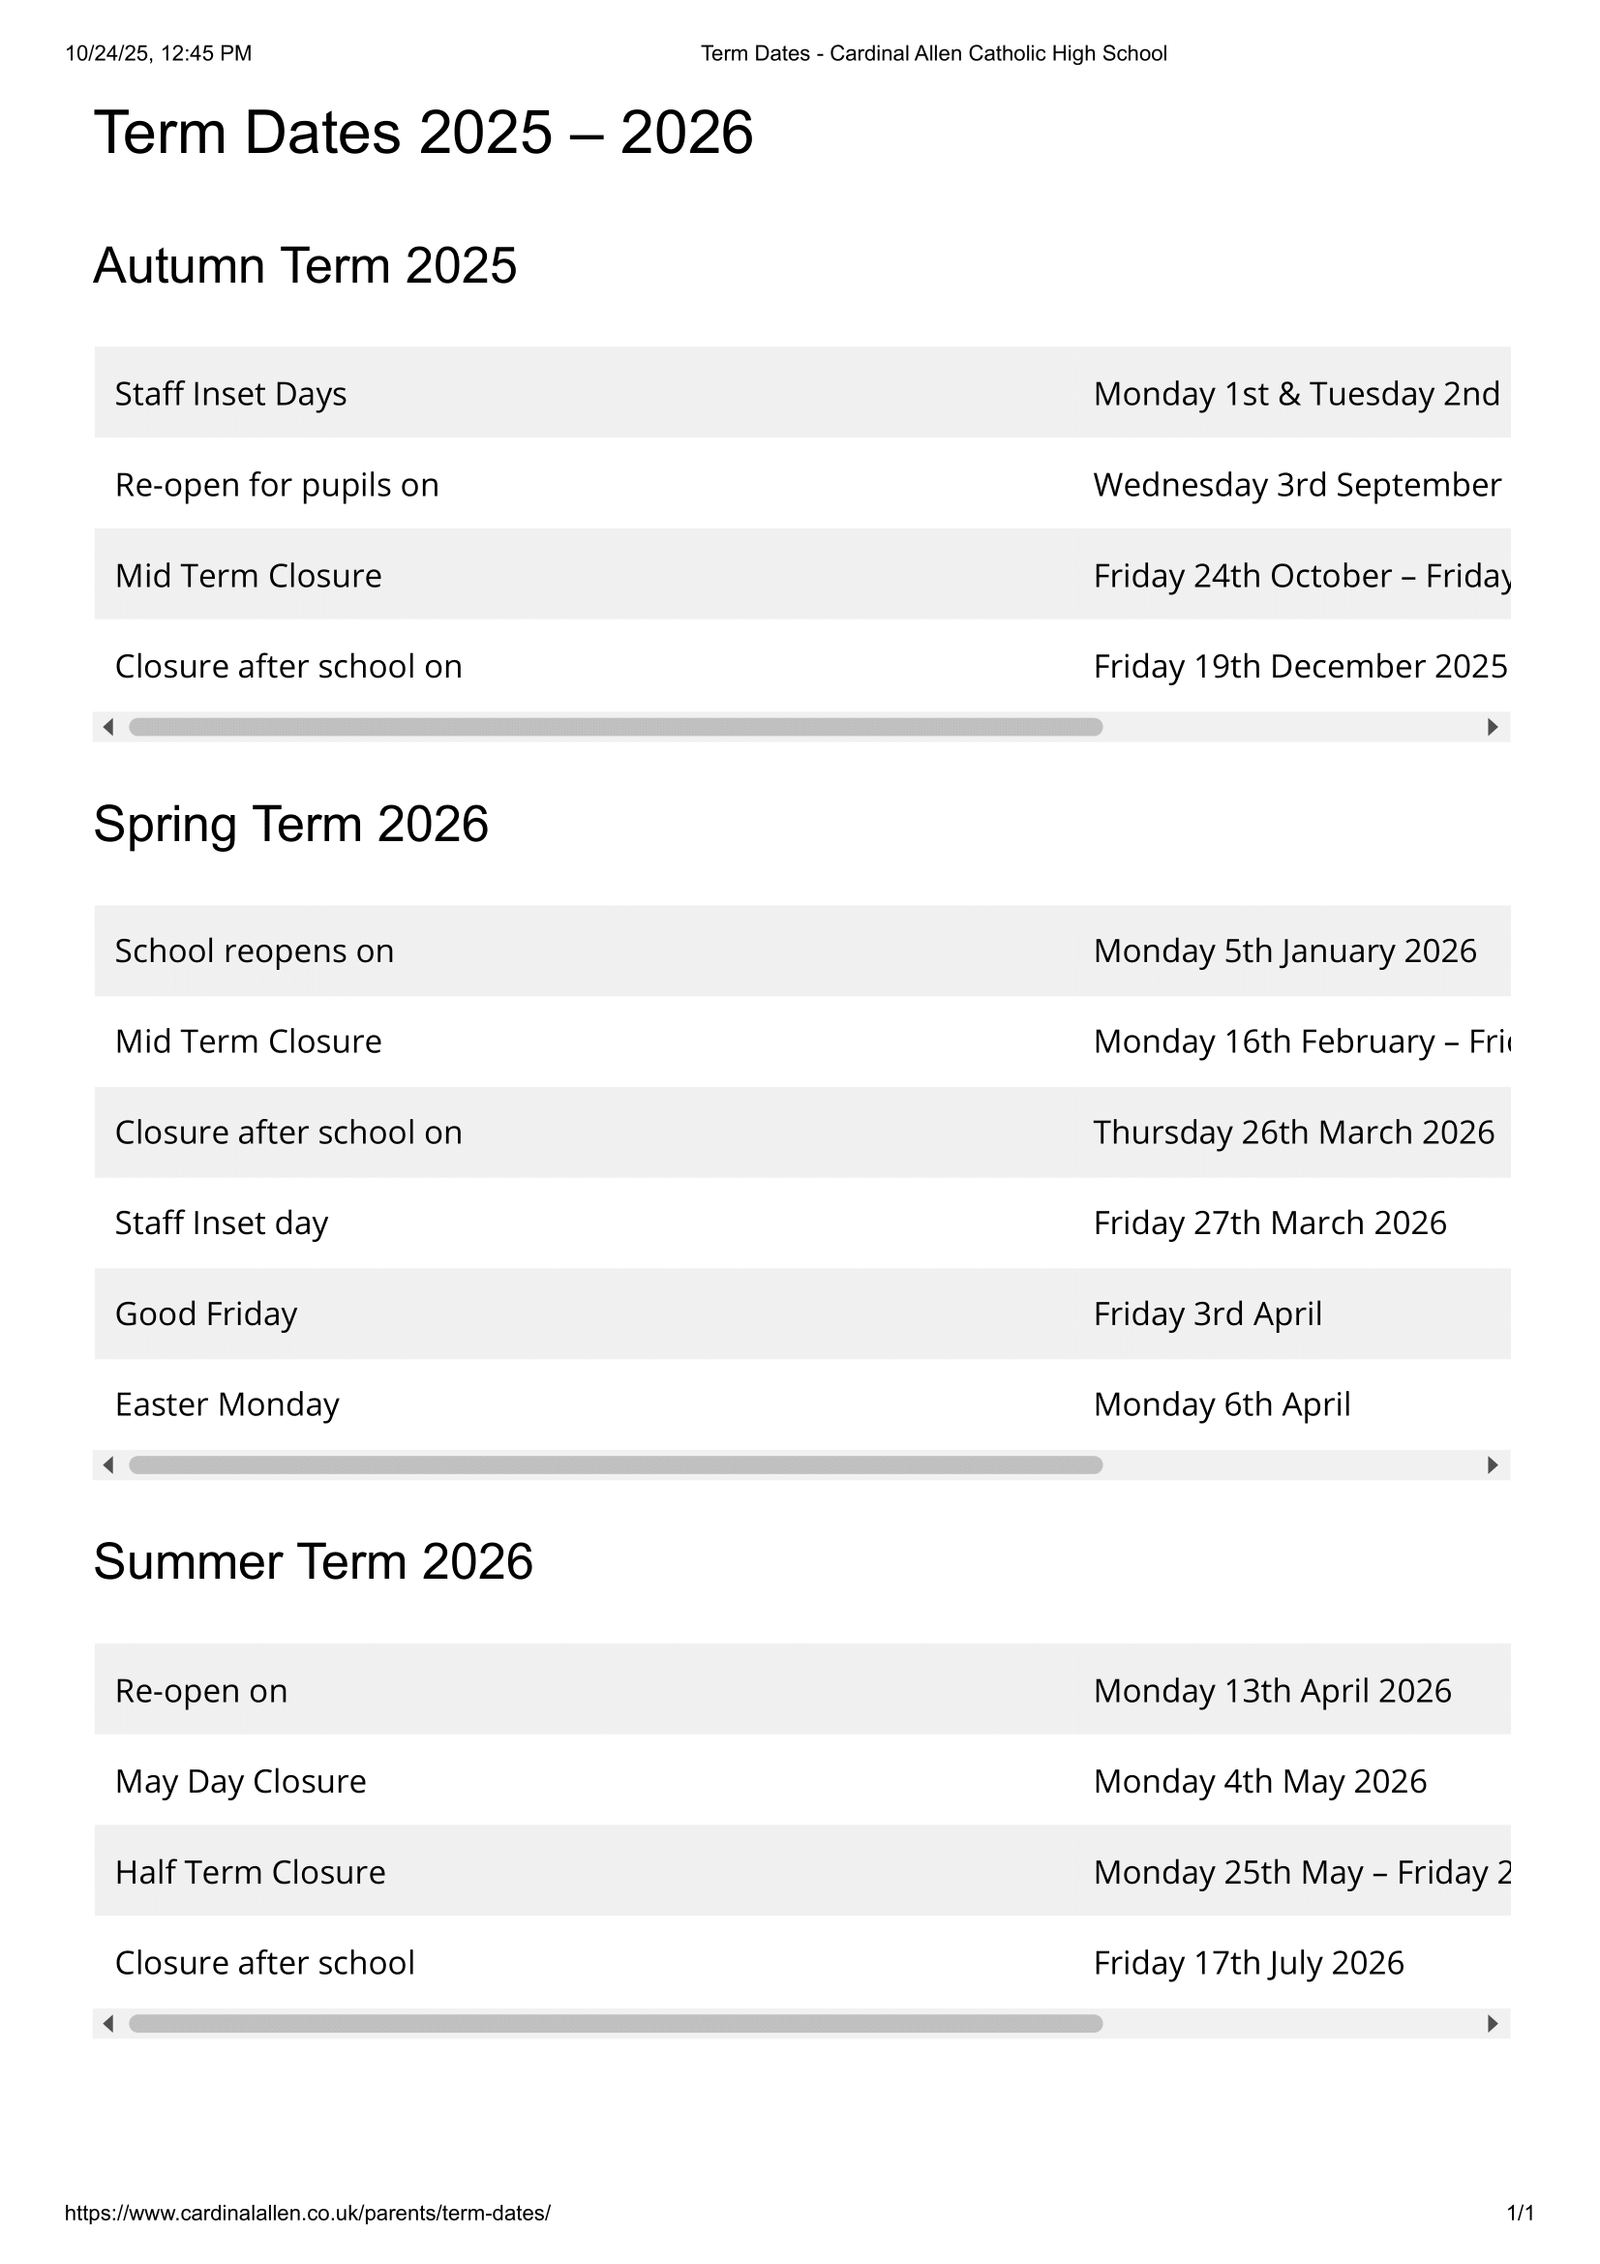
Task: Click the 'Easter Monday' row label
Action: 227,1405
